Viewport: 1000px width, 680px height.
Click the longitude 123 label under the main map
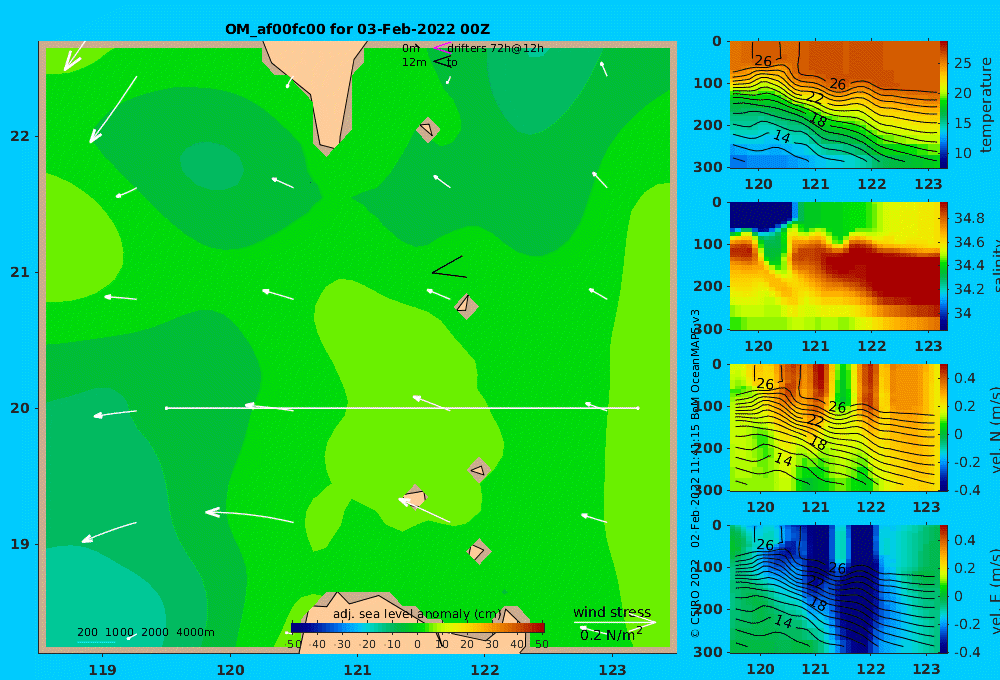pyautogui.click(x=613, y=670)
